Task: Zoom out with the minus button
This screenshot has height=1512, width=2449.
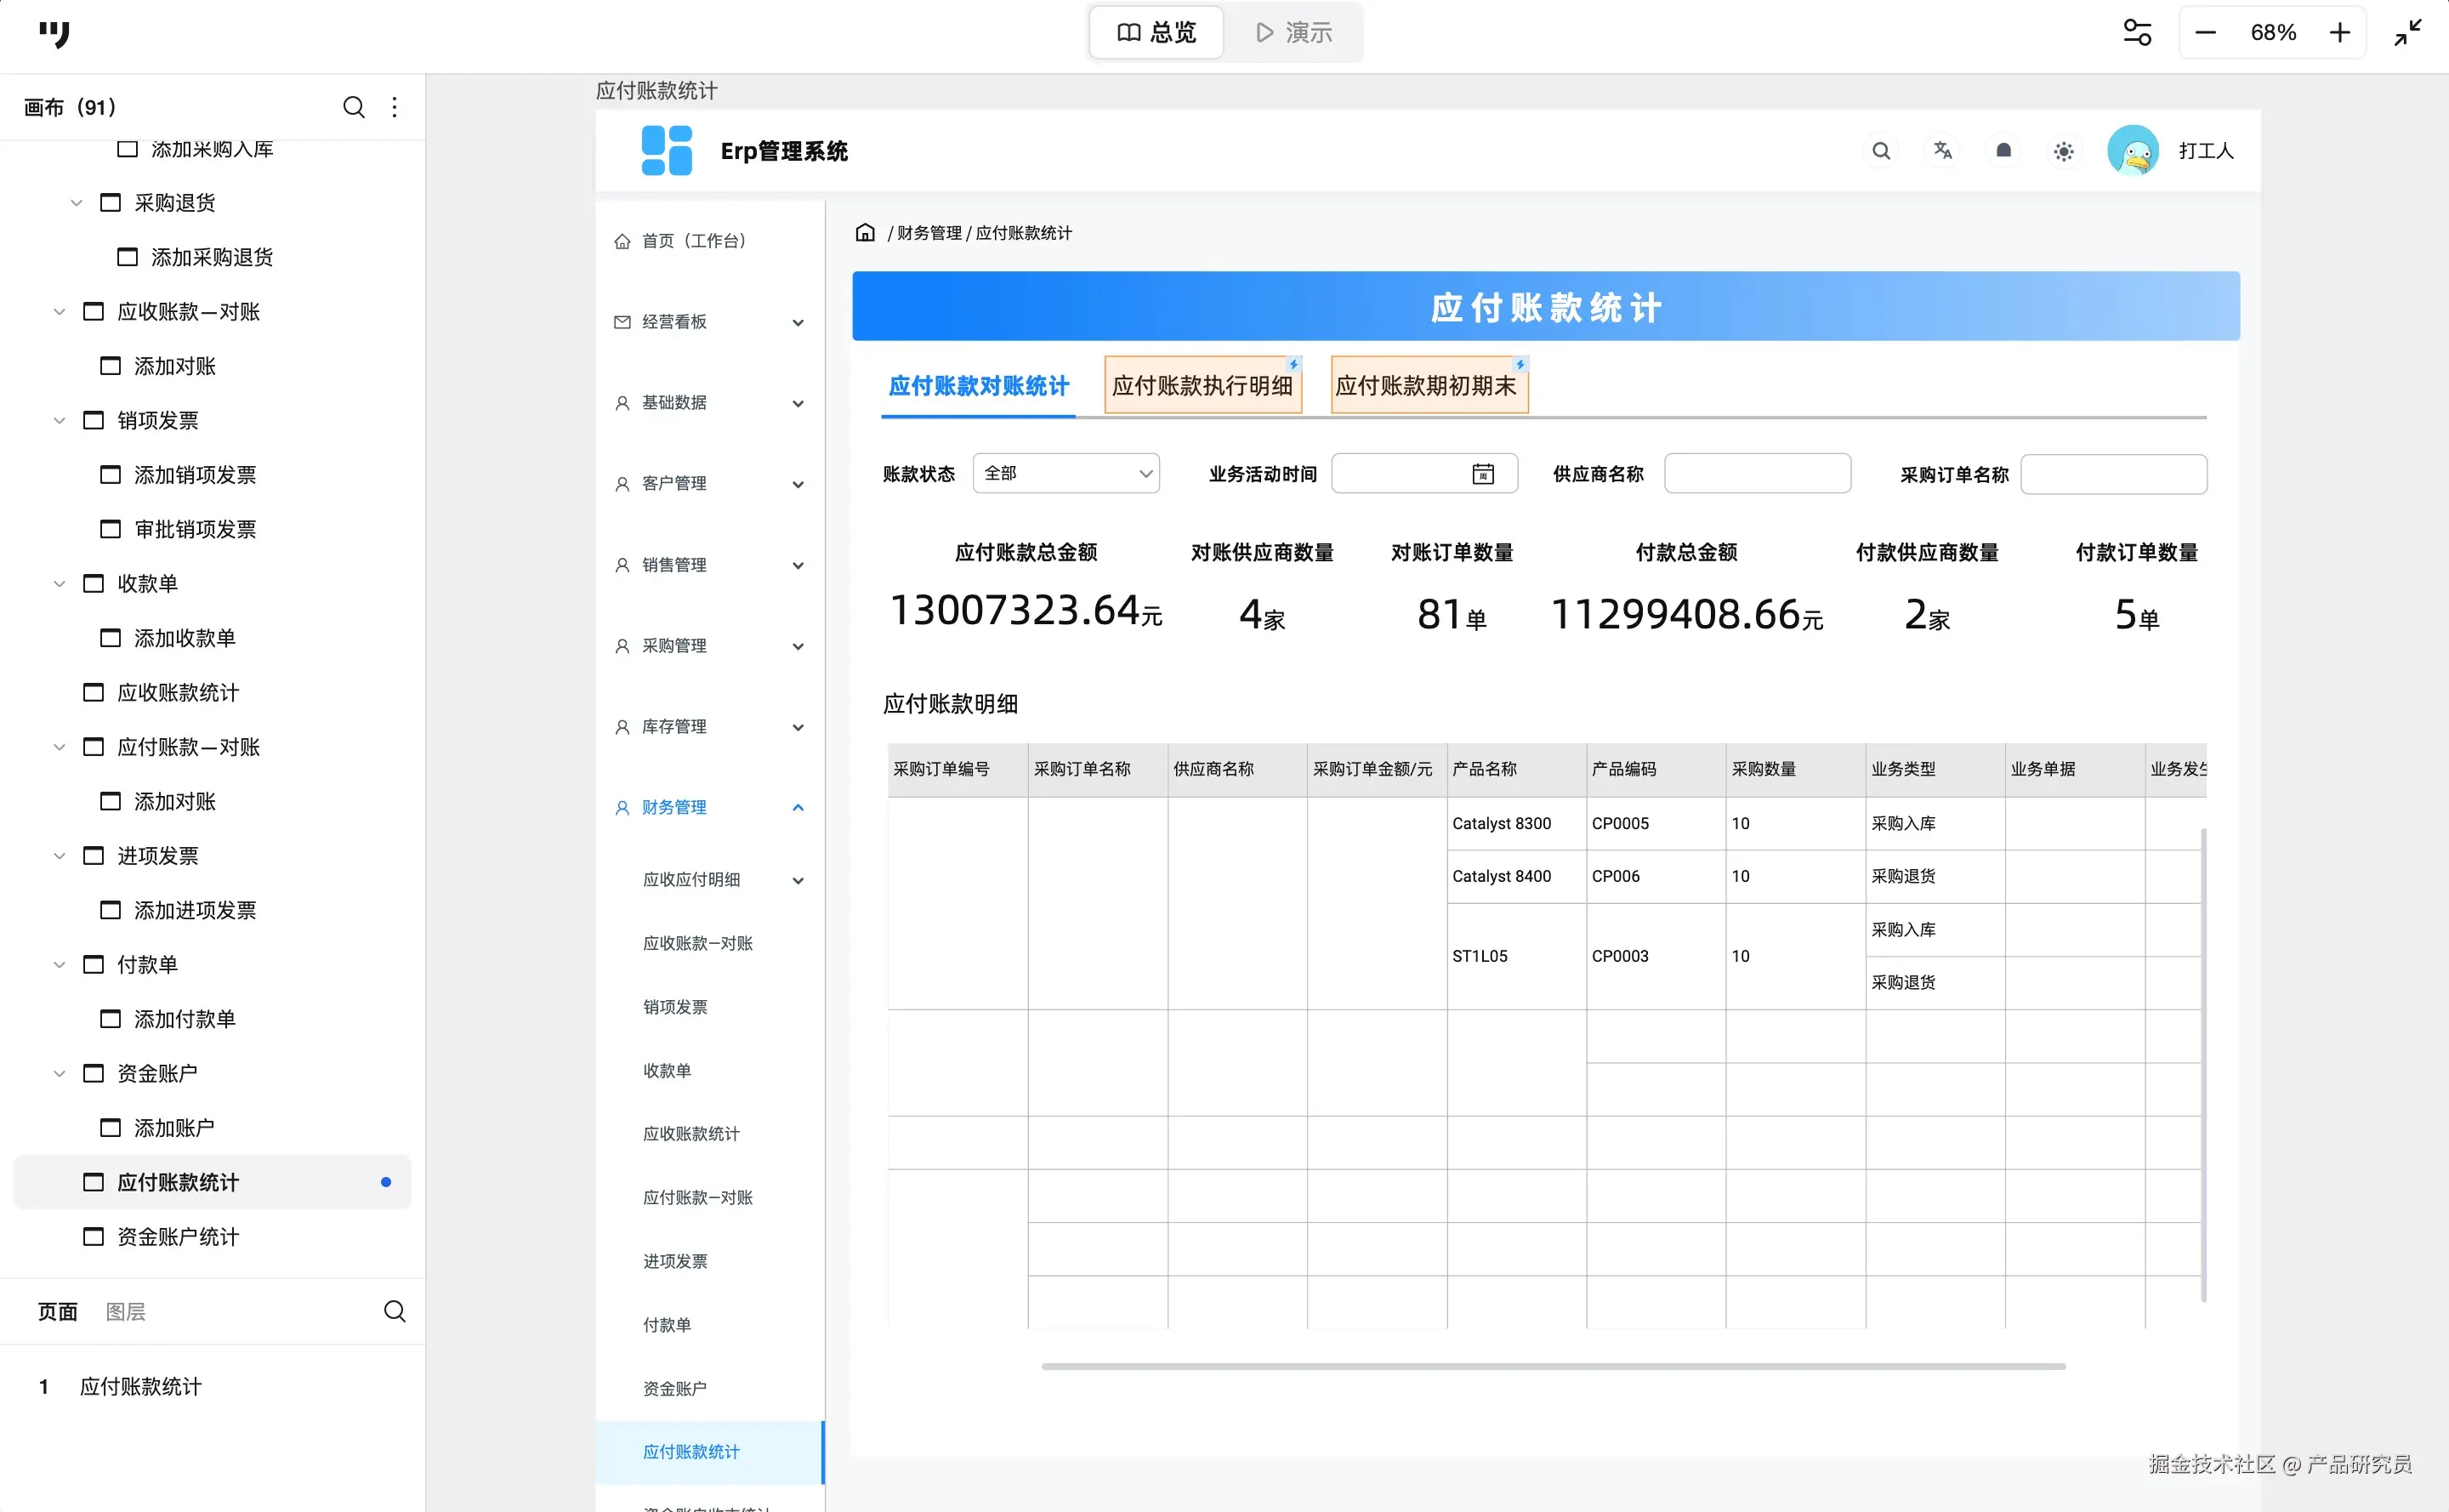Action: [2205, 33]
